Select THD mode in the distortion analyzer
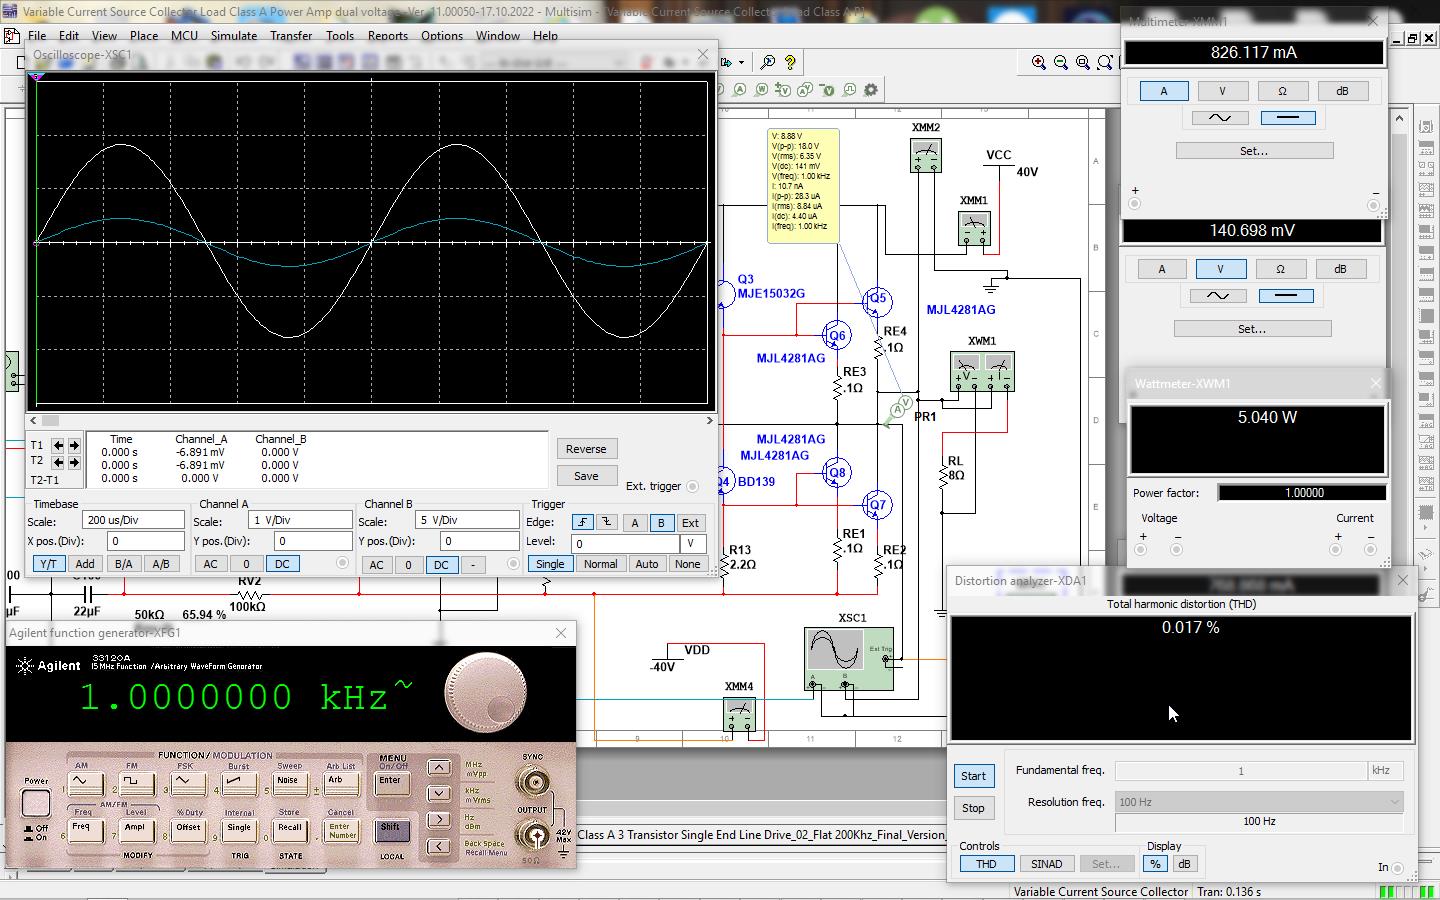This screenshot has width=1440, height=900. [986, 864]
